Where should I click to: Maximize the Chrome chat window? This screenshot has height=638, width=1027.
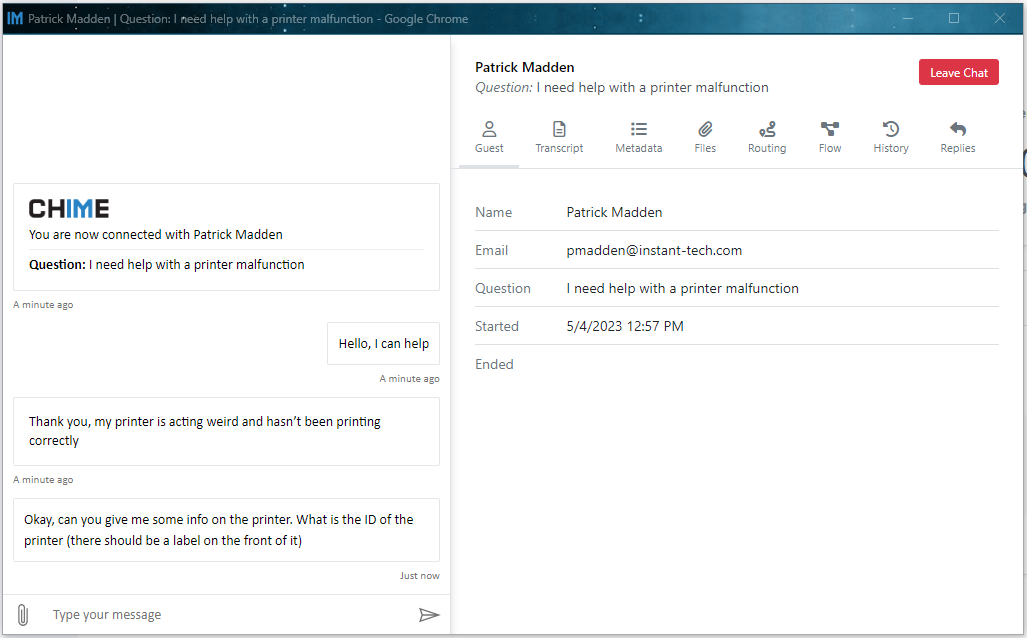click(953, 18)
